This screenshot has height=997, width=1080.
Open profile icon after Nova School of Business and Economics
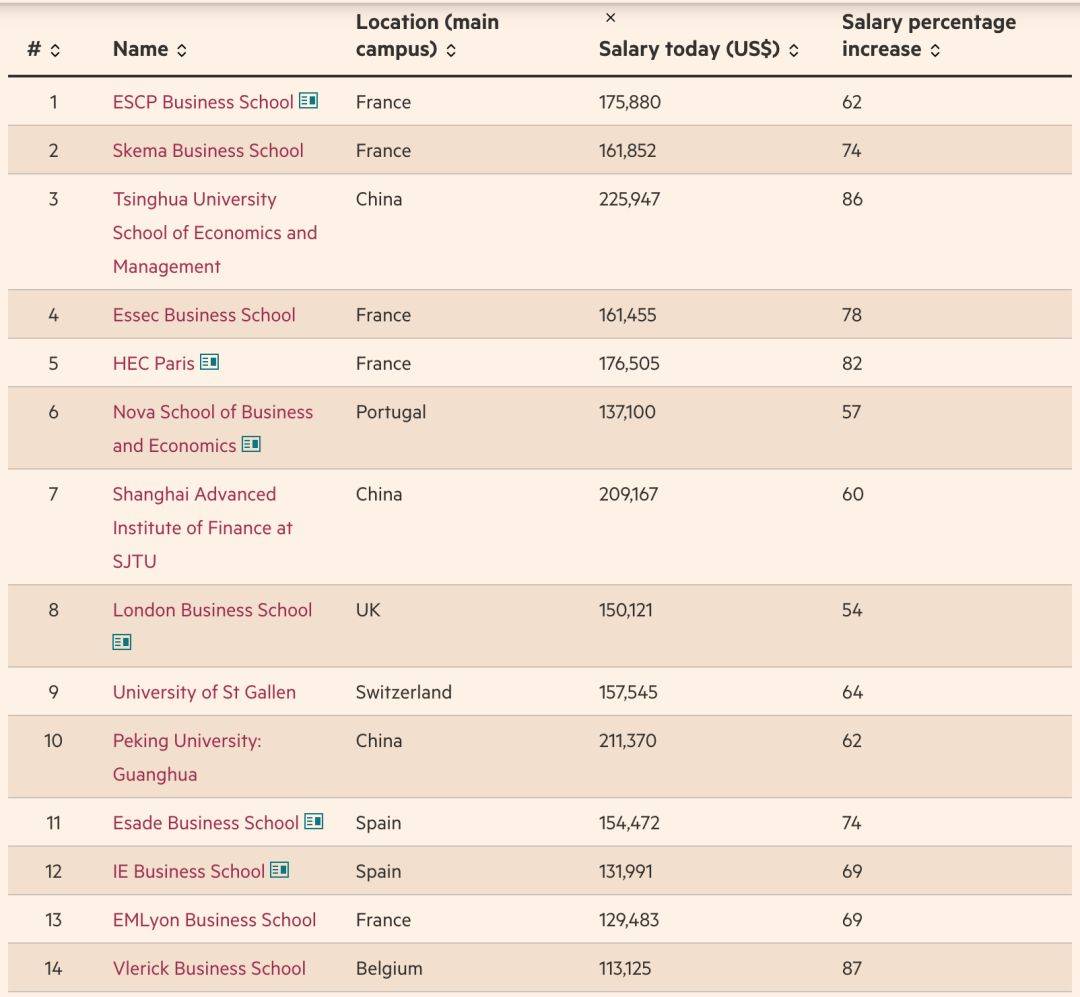click(251, 444)
